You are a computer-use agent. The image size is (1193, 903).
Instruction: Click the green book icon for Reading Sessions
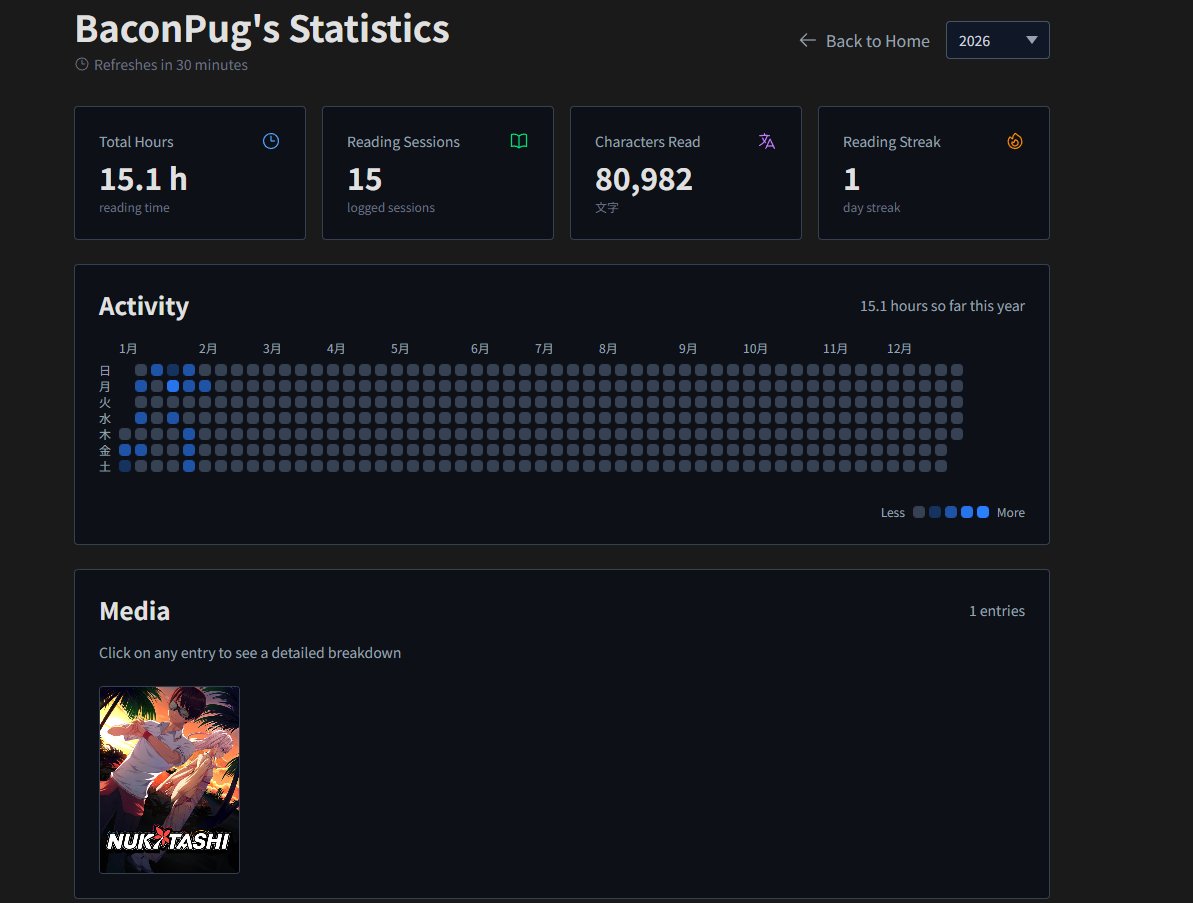pyautogui.click(x=518, y=141)
